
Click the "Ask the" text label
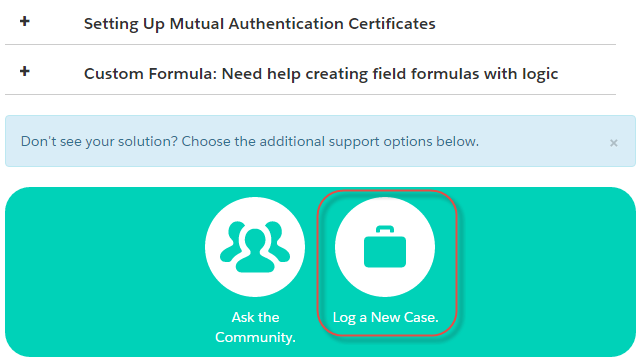point(256,317)
